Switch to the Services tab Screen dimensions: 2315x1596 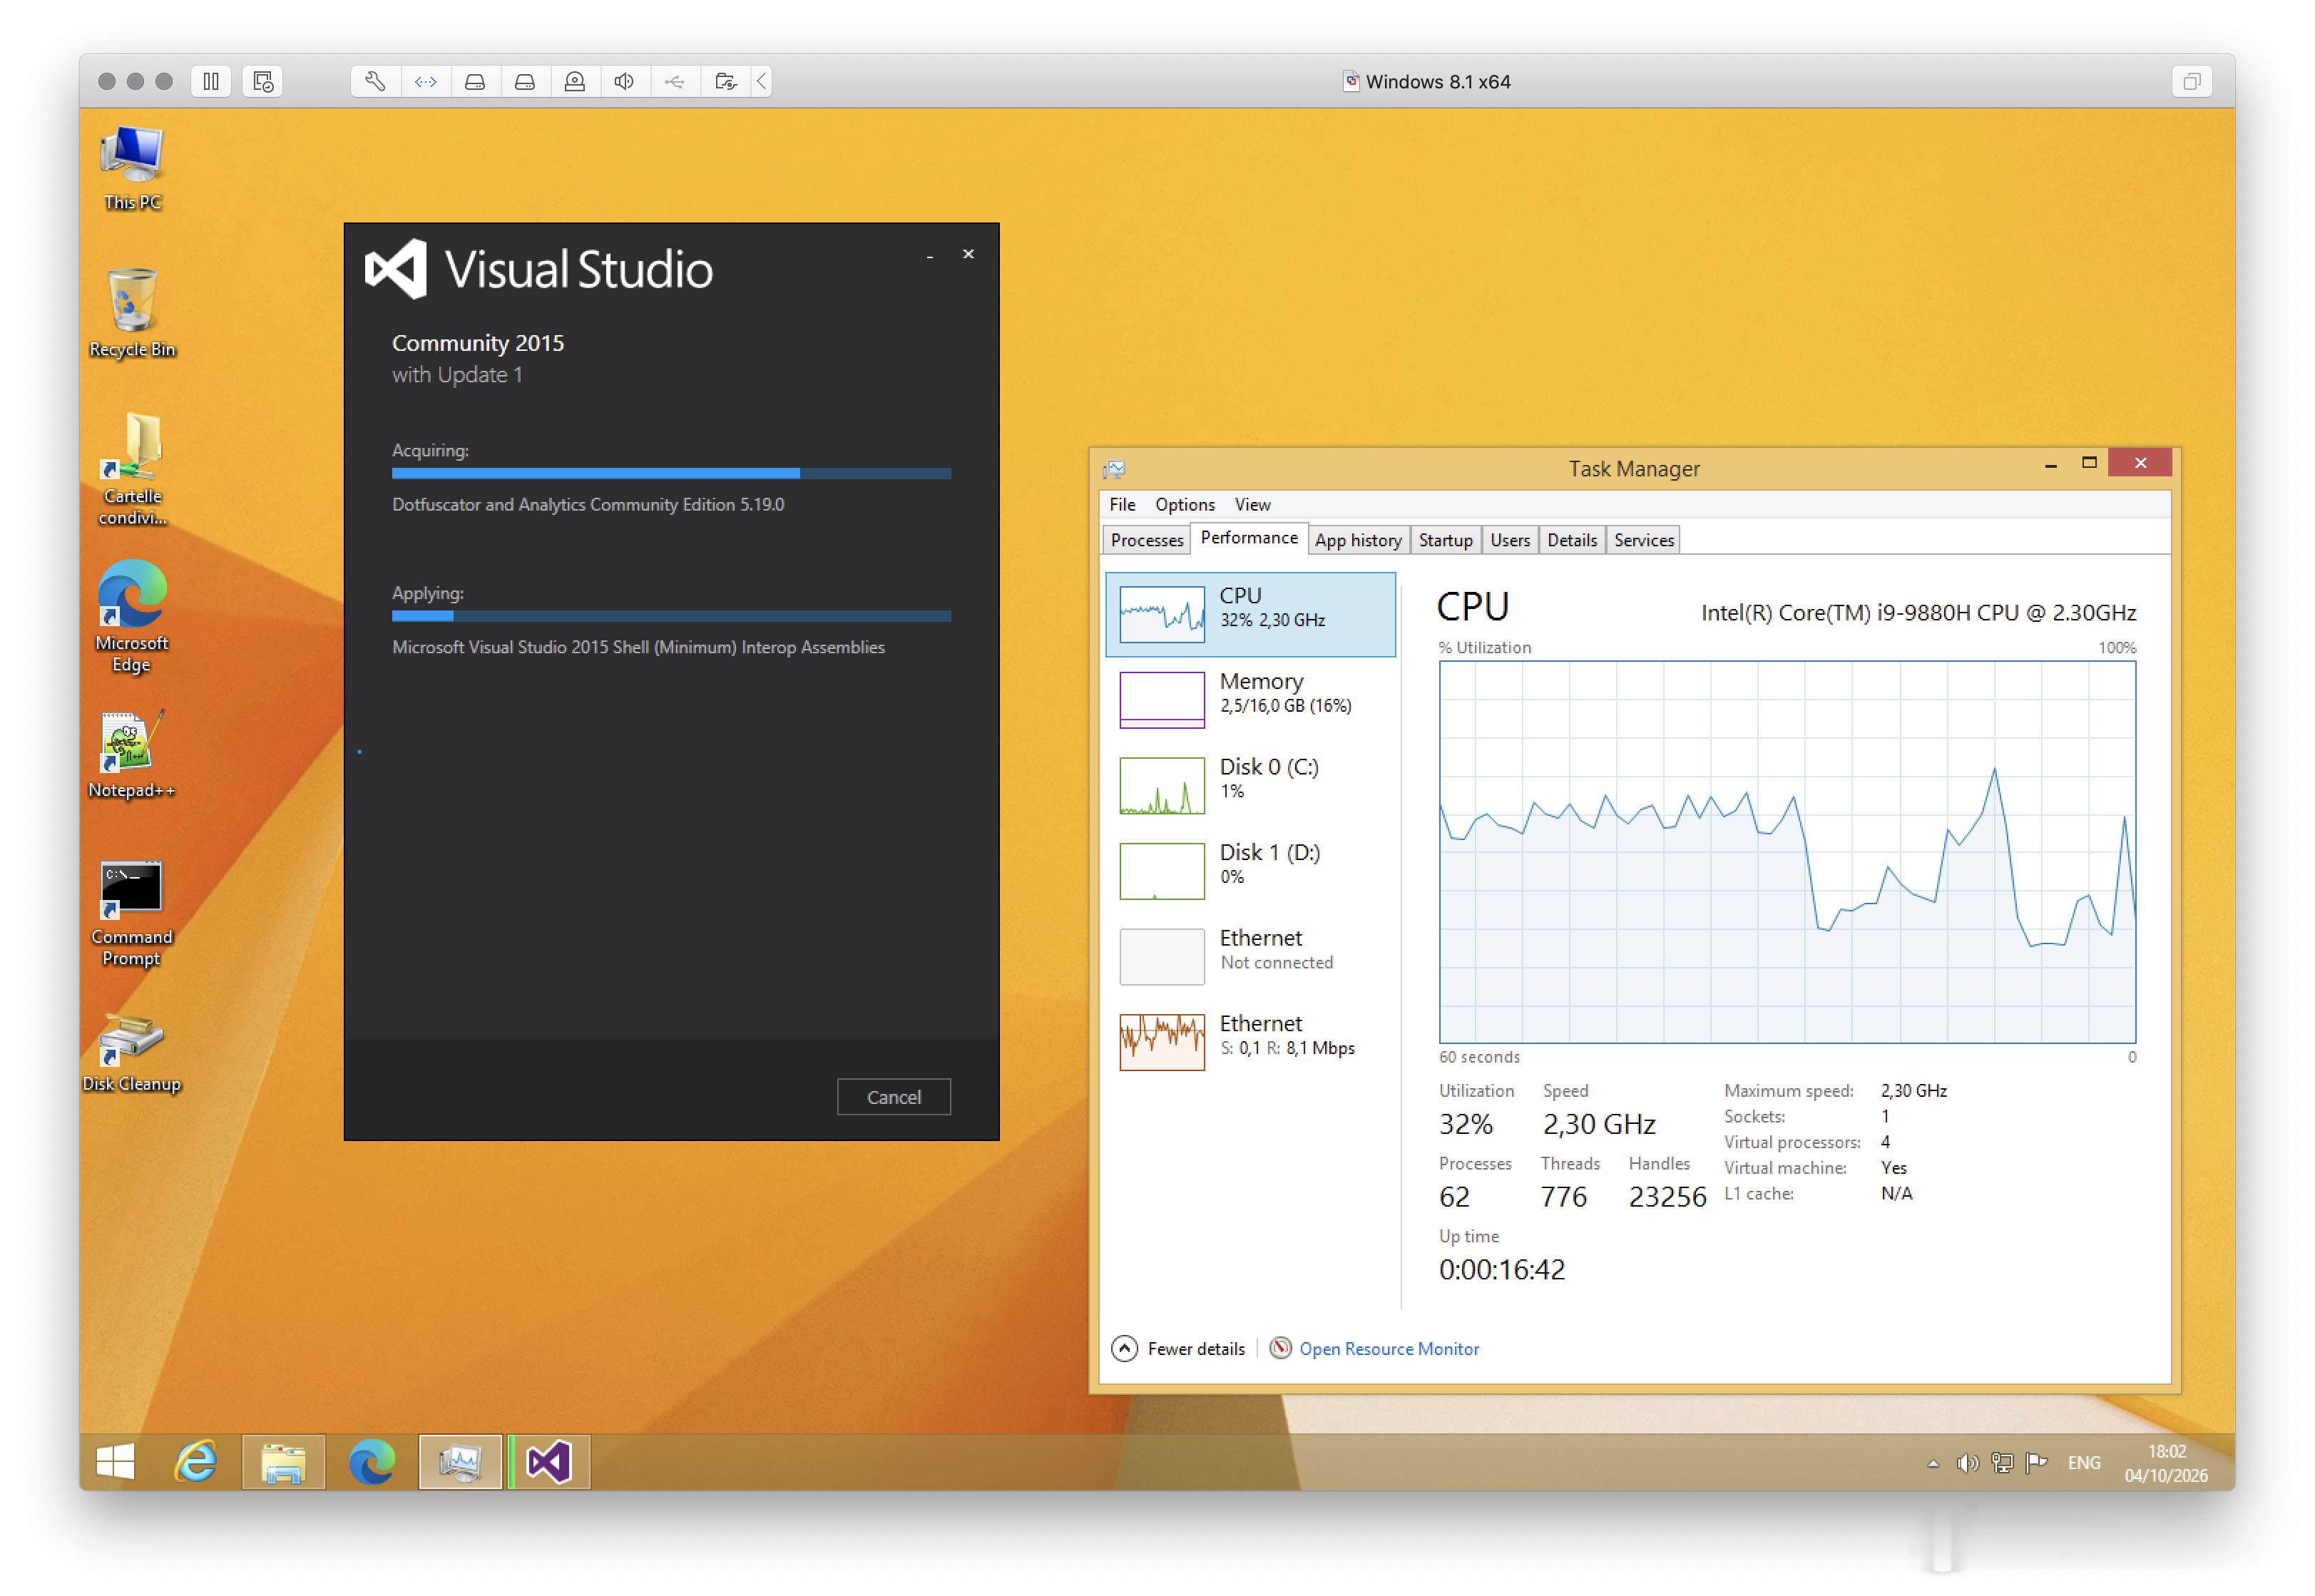pyautogui.click(x=1644, y=540)
